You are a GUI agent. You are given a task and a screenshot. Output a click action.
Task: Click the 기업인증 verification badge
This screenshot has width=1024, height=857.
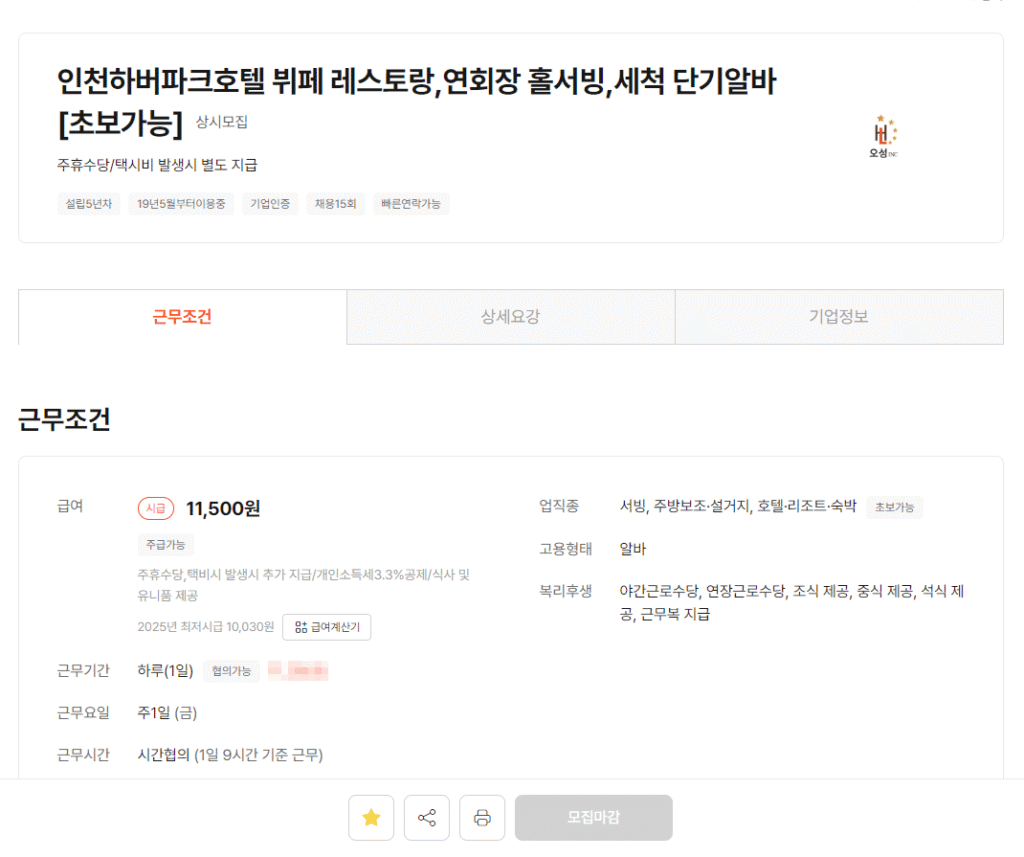click(269, 204)
